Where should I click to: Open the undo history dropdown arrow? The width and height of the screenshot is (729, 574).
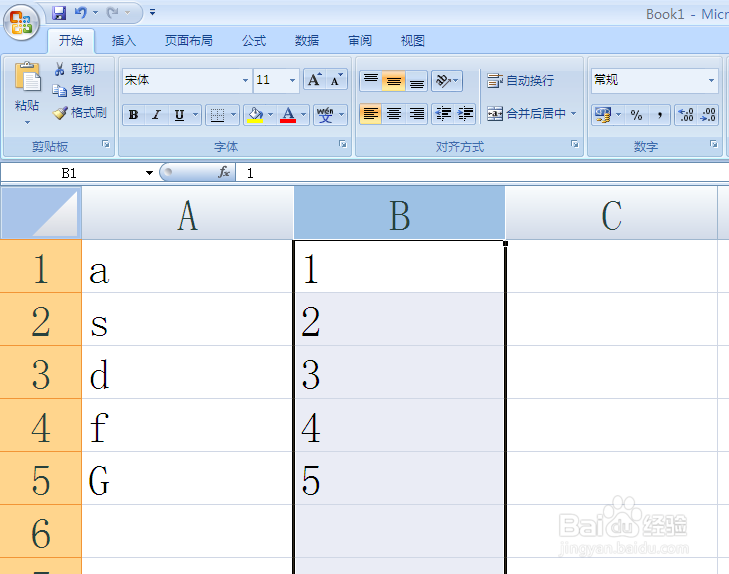coord(95,13)
